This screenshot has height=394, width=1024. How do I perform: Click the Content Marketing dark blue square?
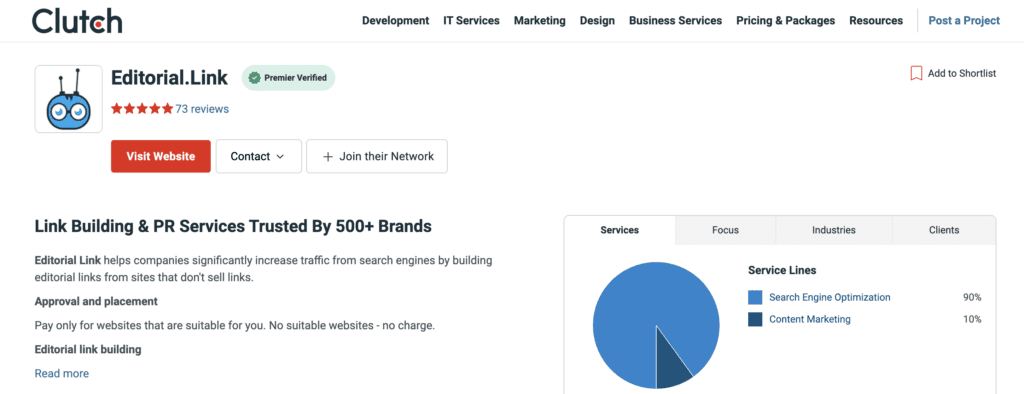coord(755,320)
